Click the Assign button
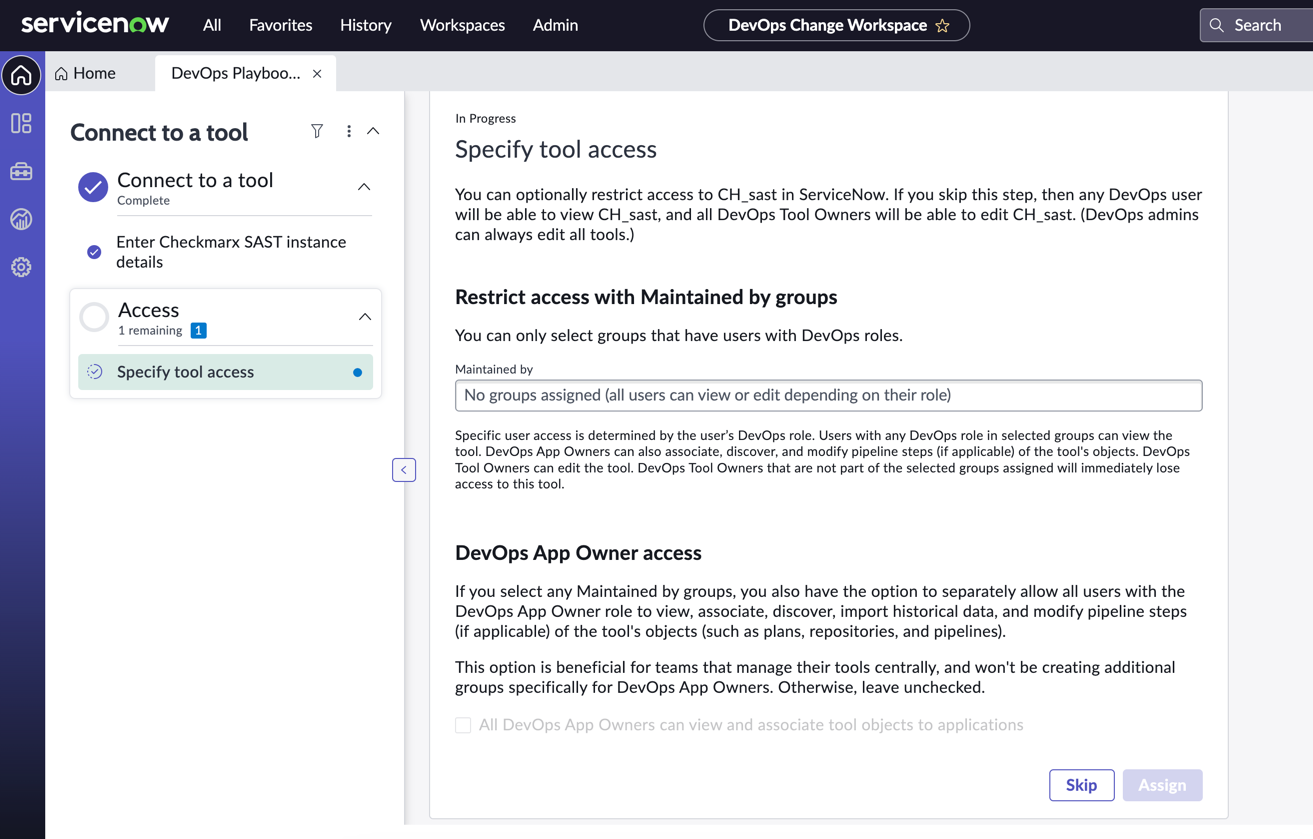 click(1162, 785)
